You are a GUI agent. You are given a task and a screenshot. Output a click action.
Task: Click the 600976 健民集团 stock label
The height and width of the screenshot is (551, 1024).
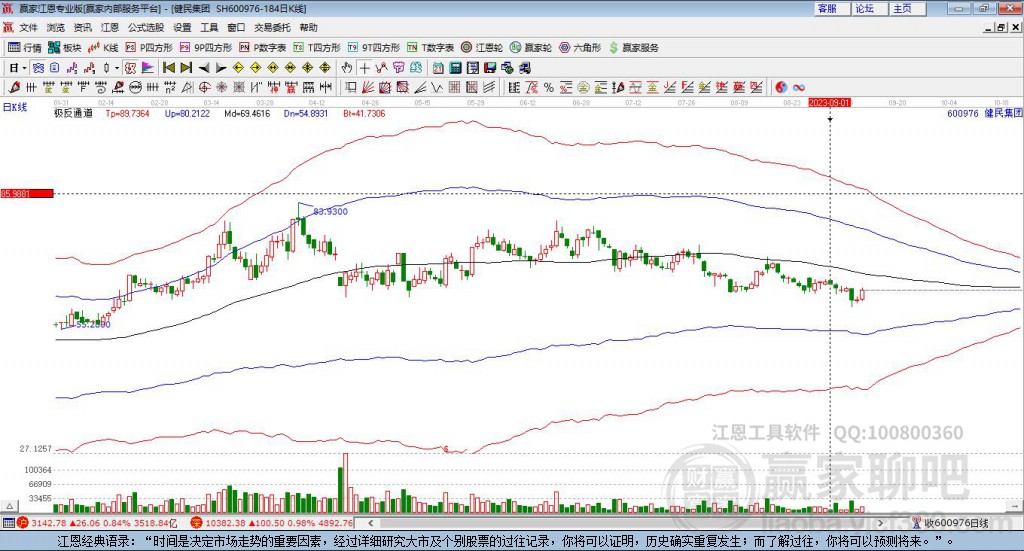(x=984, y=114)
